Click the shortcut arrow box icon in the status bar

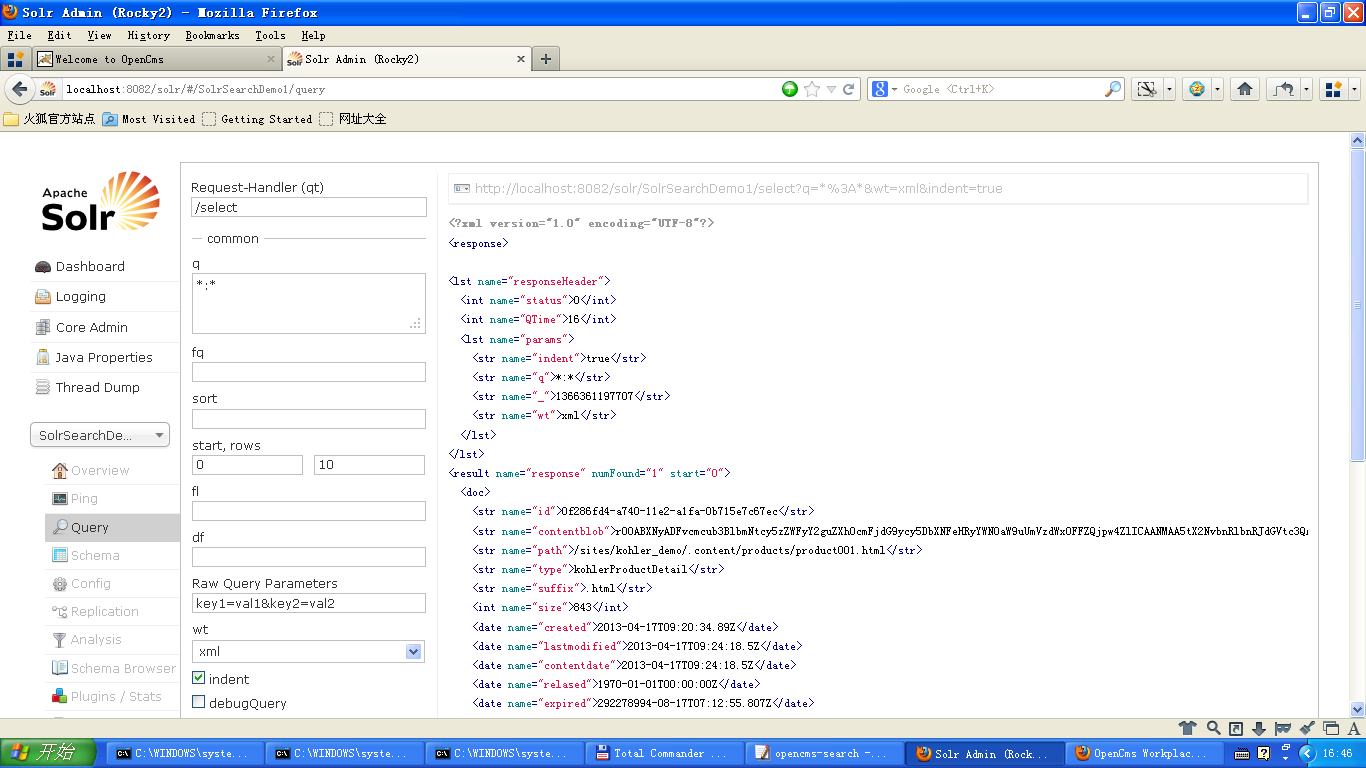click(x=1236, y=728)
